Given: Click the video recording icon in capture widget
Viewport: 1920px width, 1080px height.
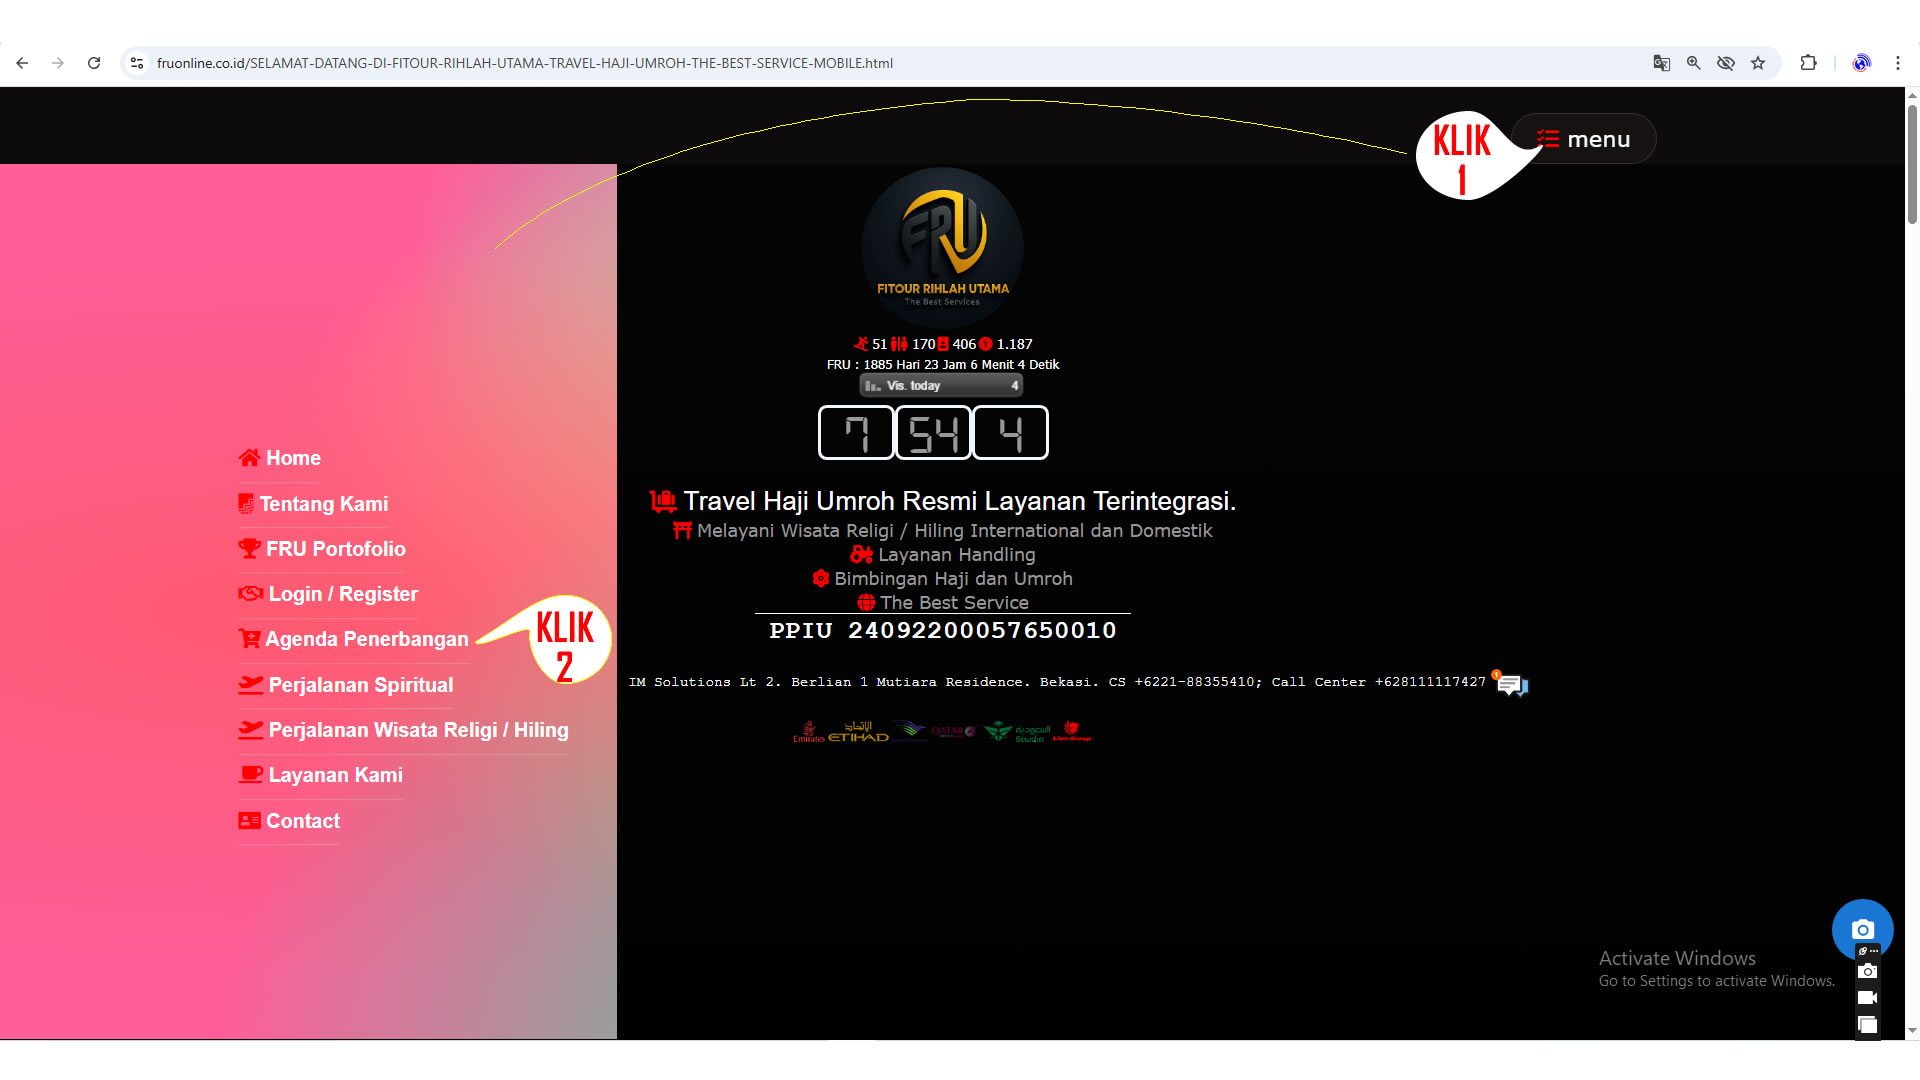Looking at the screenshot, I should [x=1867, y=998].
